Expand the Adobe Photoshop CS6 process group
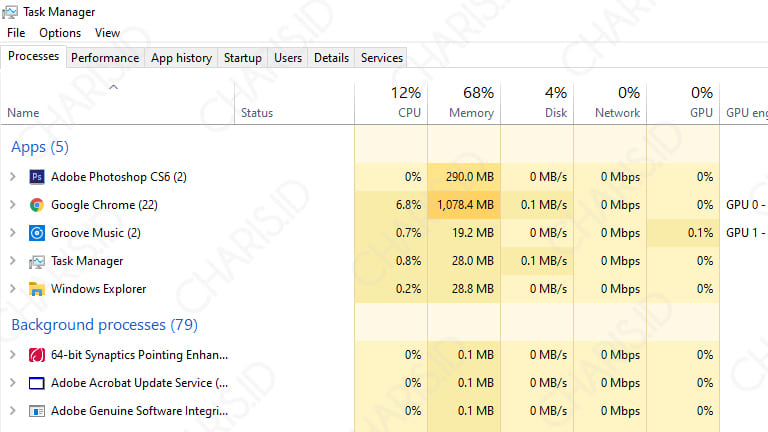The image size is (768, 432). 13,177
